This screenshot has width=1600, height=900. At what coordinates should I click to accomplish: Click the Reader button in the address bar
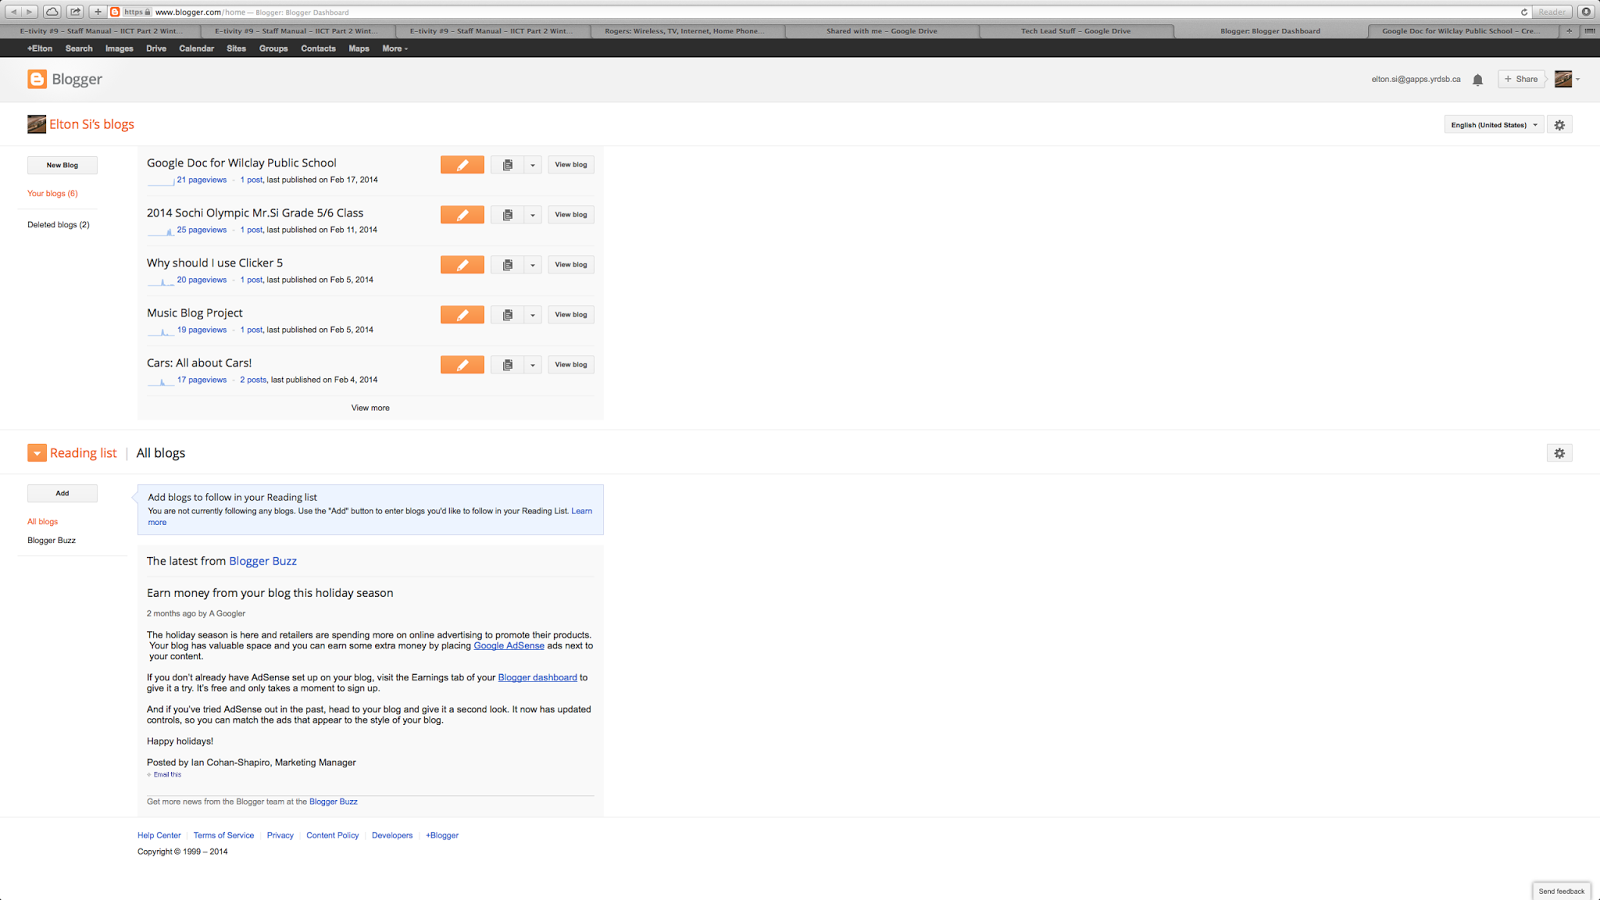coord(1552,12)
